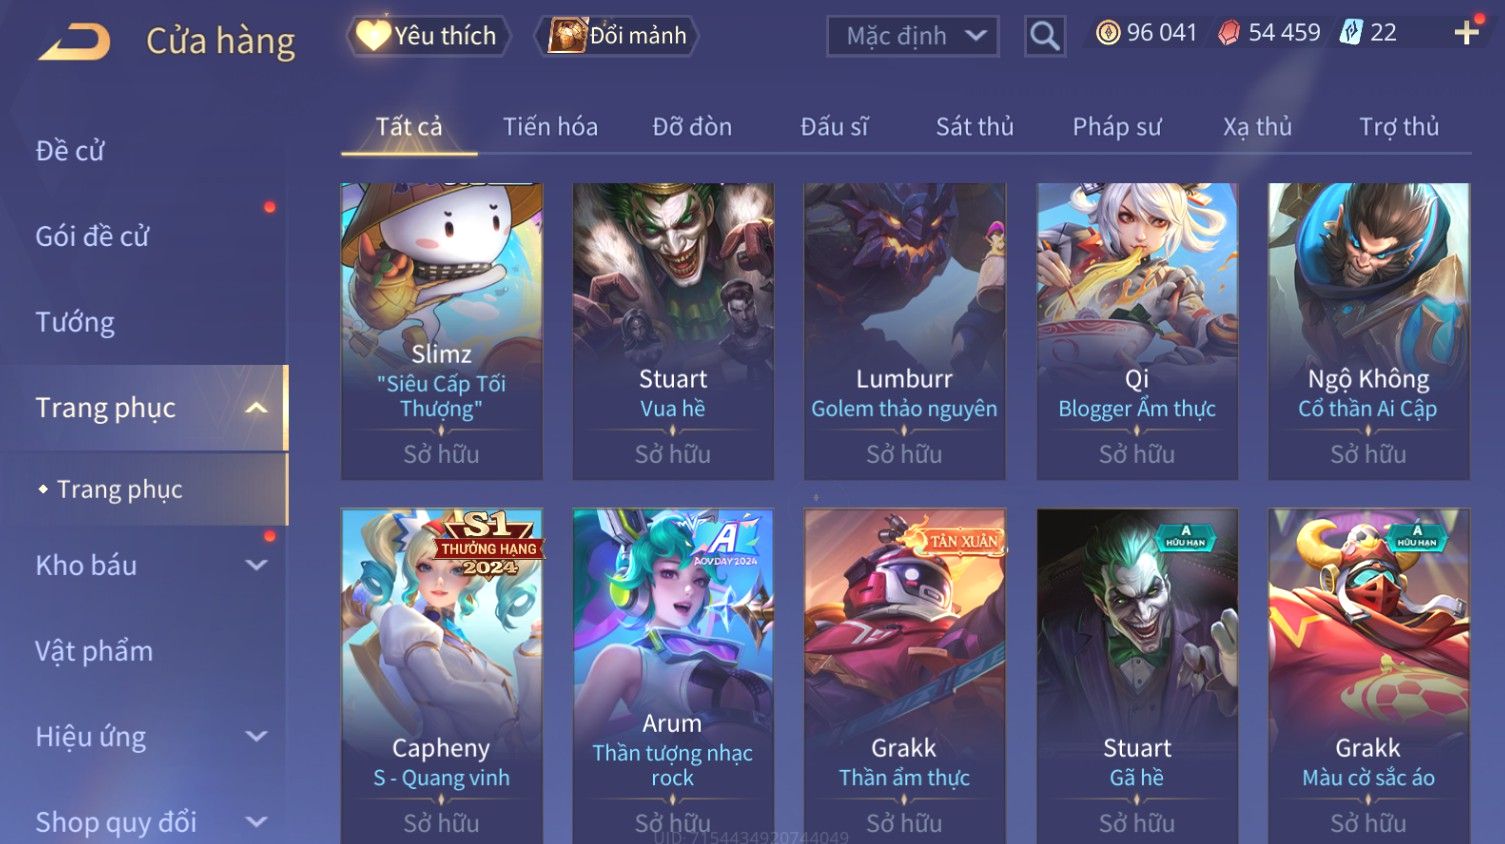Select Qi Blogger Ẩm thực skin card

coord(1137,331)
